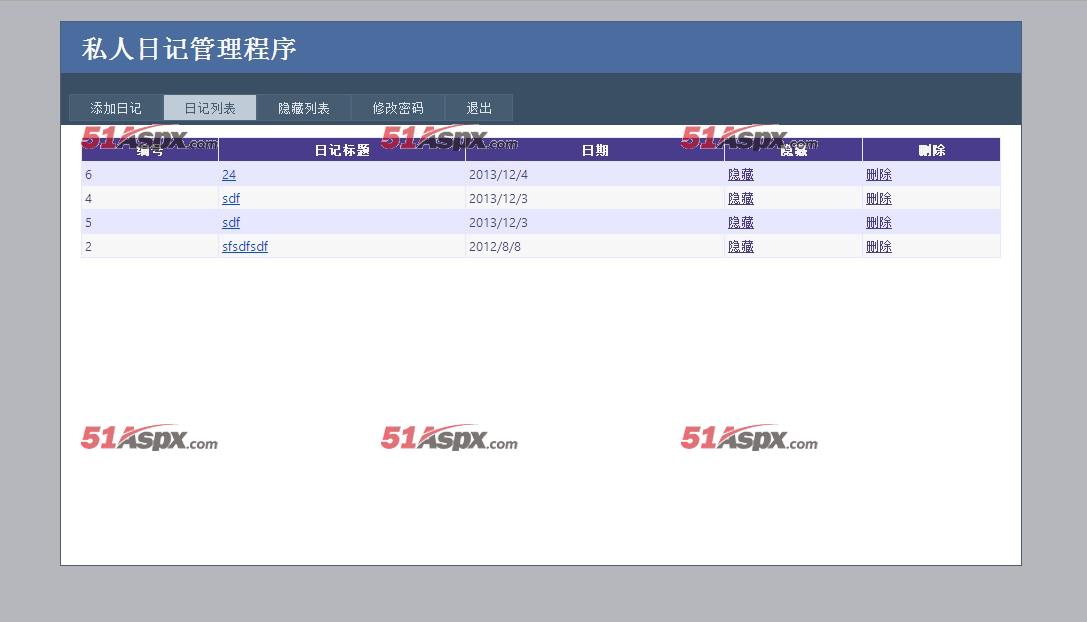The image size is (1087, 622).
Task: Hide the diary numbered 4
Action: tap(740, 199)
